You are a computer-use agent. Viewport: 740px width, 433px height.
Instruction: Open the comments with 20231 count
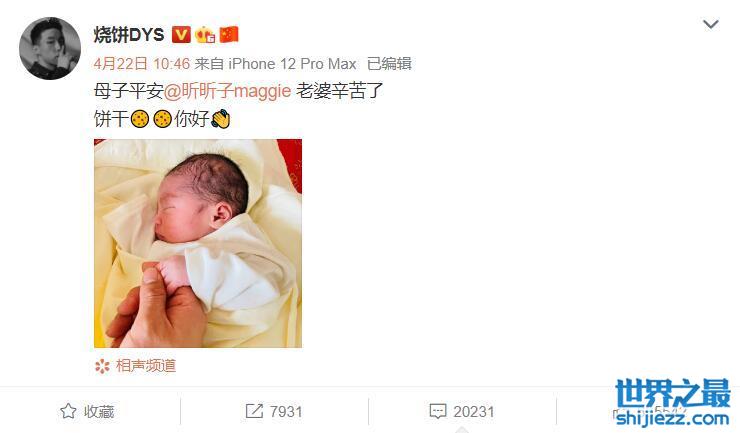pyautogui.click(x=462, y=412)
